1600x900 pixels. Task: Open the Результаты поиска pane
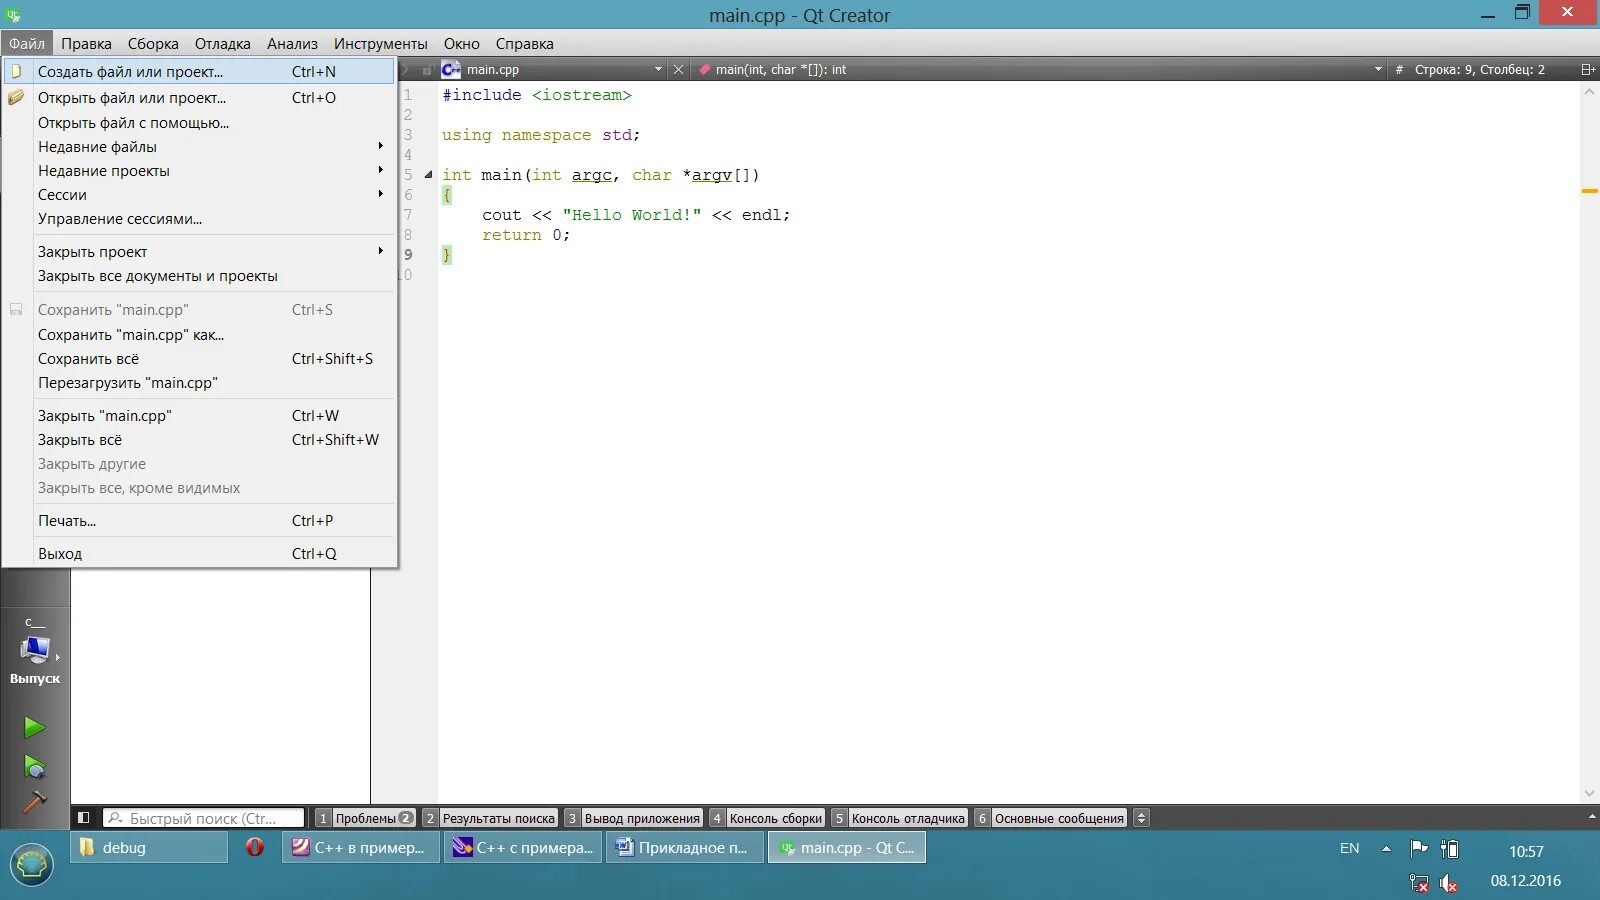click(x=489, y=818)
